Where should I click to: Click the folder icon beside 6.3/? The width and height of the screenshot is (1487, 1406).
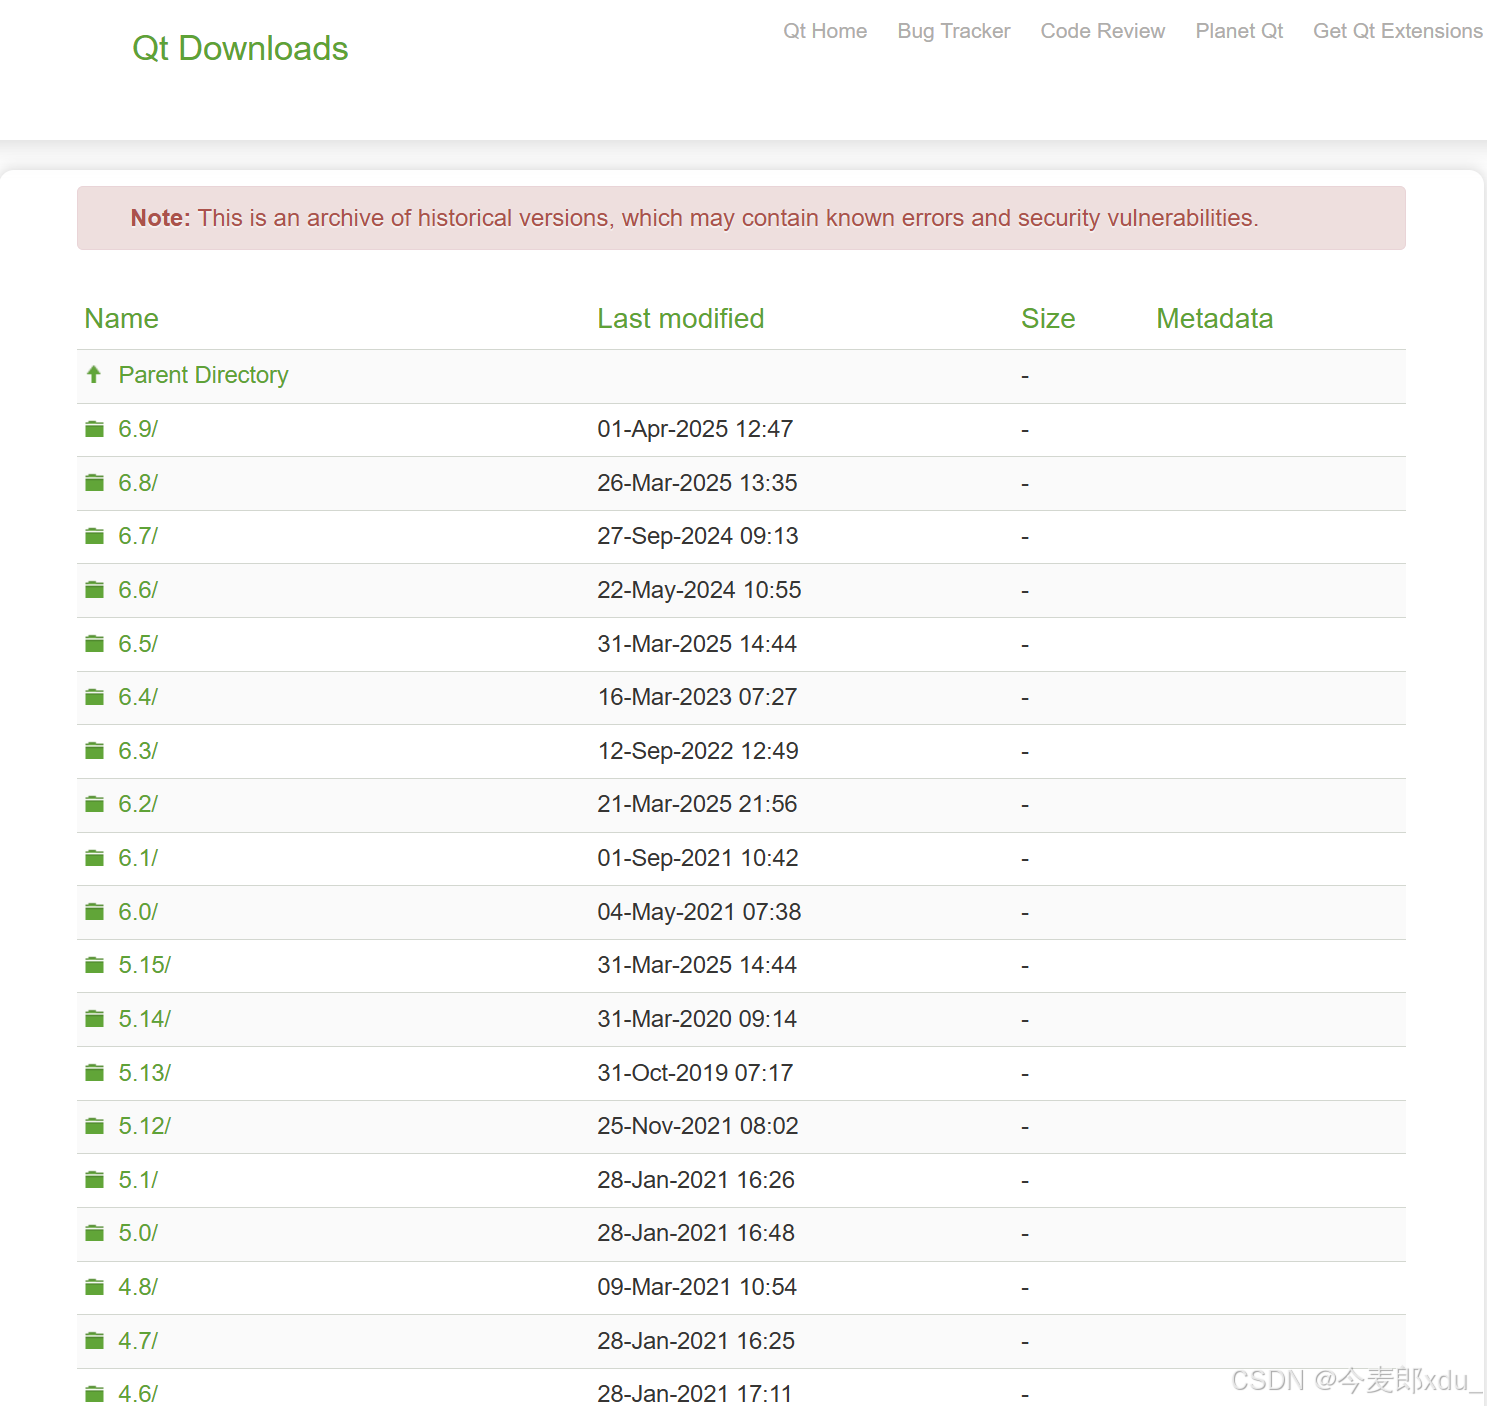click(95, 751)
